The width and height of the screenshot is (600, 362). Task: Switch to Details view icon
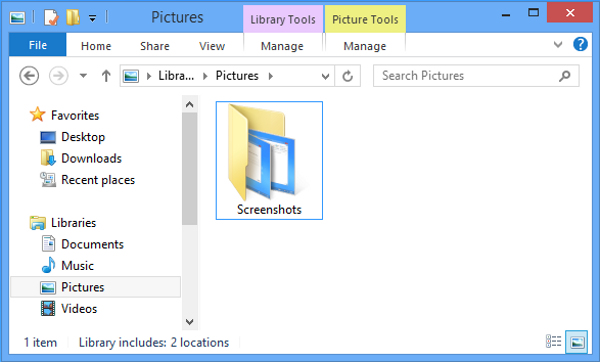(x=553, y=341)
